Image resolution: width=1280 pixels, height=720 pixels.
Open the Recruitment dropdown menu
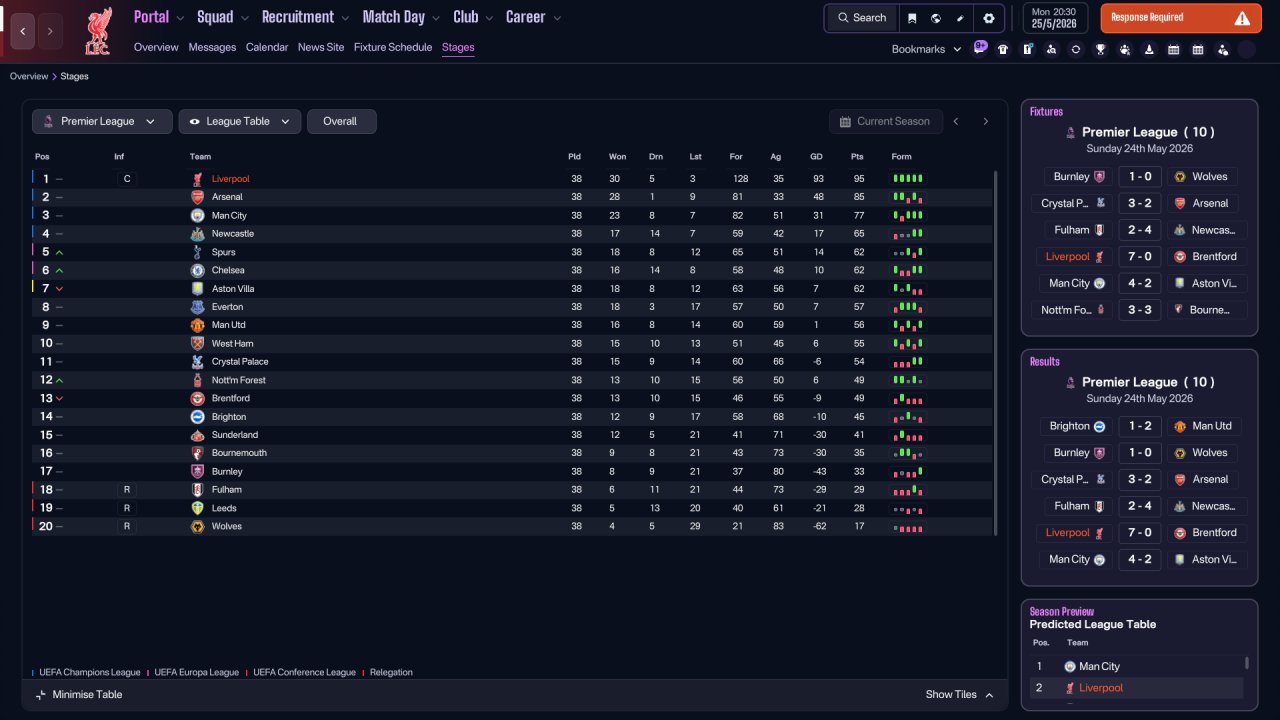coord(305,17)
